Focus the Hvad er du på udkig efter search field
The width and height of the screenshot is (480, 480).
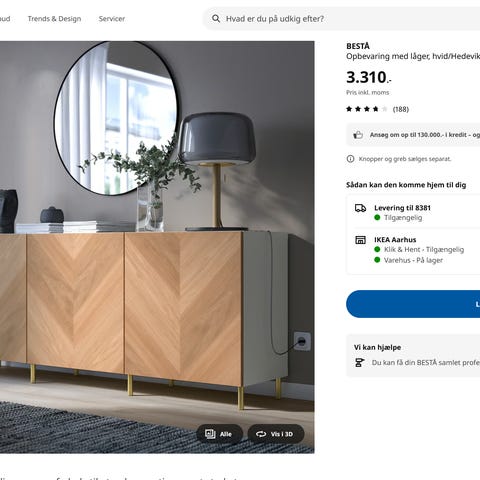click(342, 19)
